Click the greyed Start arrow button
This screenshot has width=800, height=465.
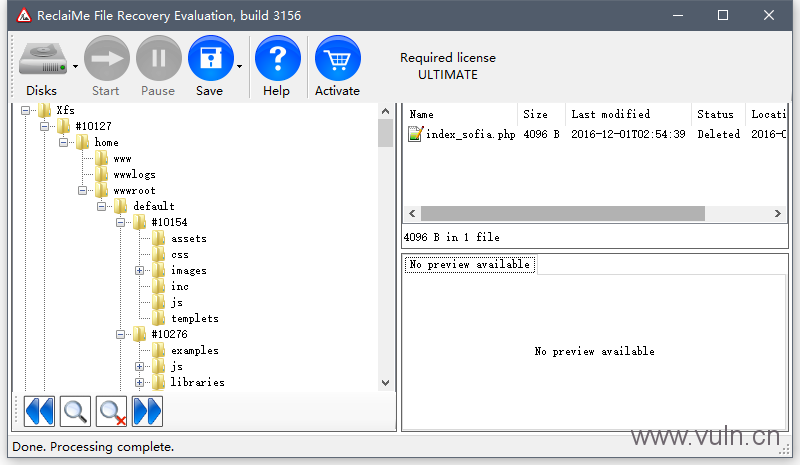[x=107, y=58]
